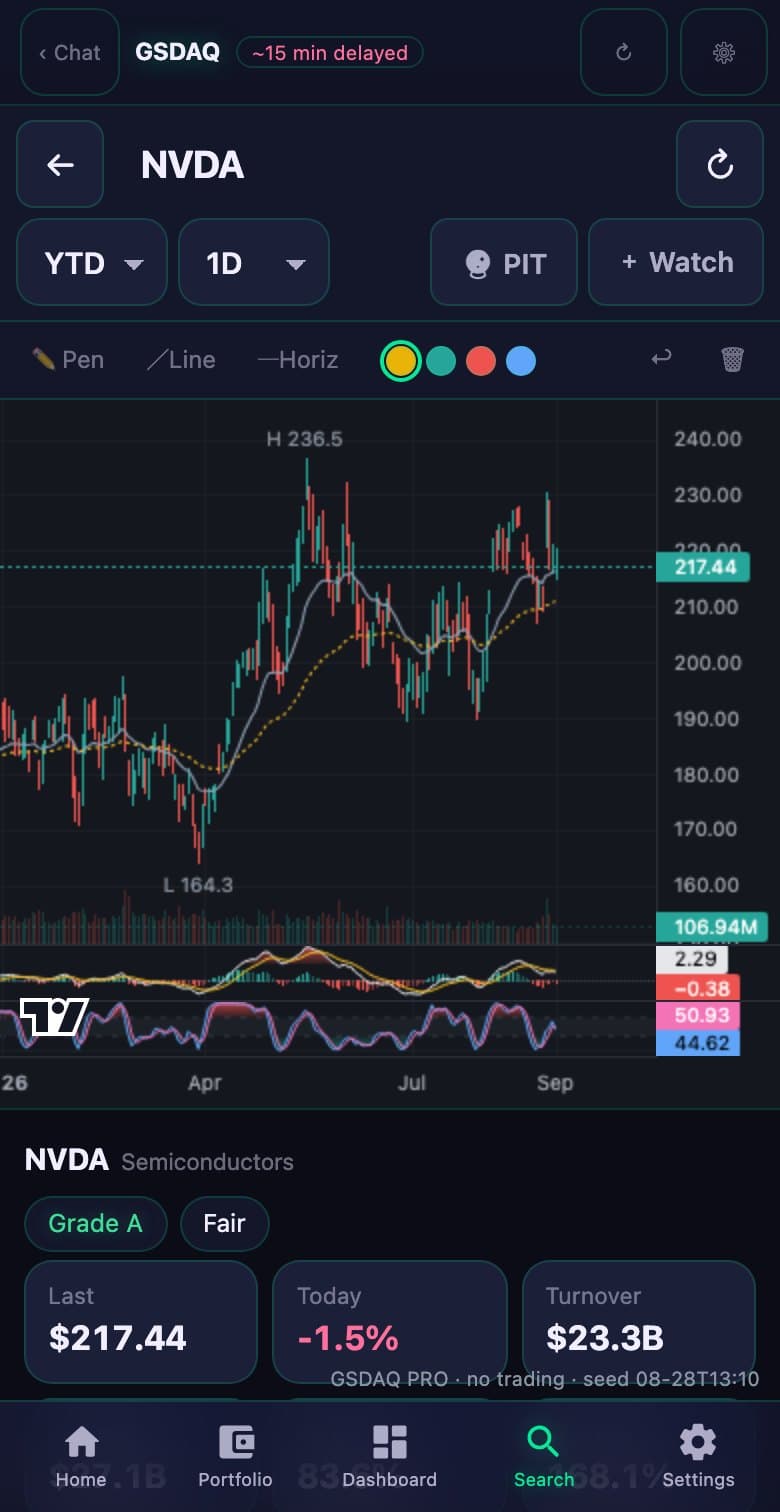Click the Apr label on time axis
Image resolution: width=780 pixels, height=1512 pixels.
[205, 1083]
